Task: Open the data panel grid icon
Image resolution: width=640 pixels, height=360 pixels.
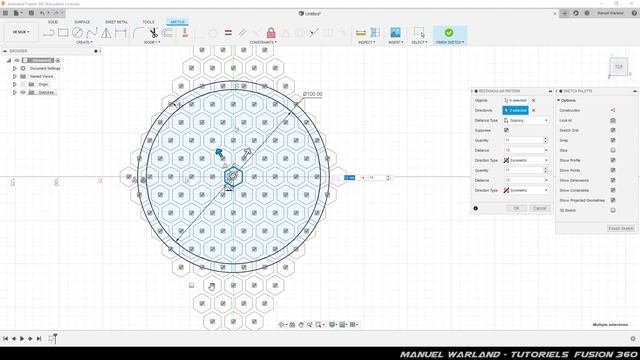Action: (5, 13)
